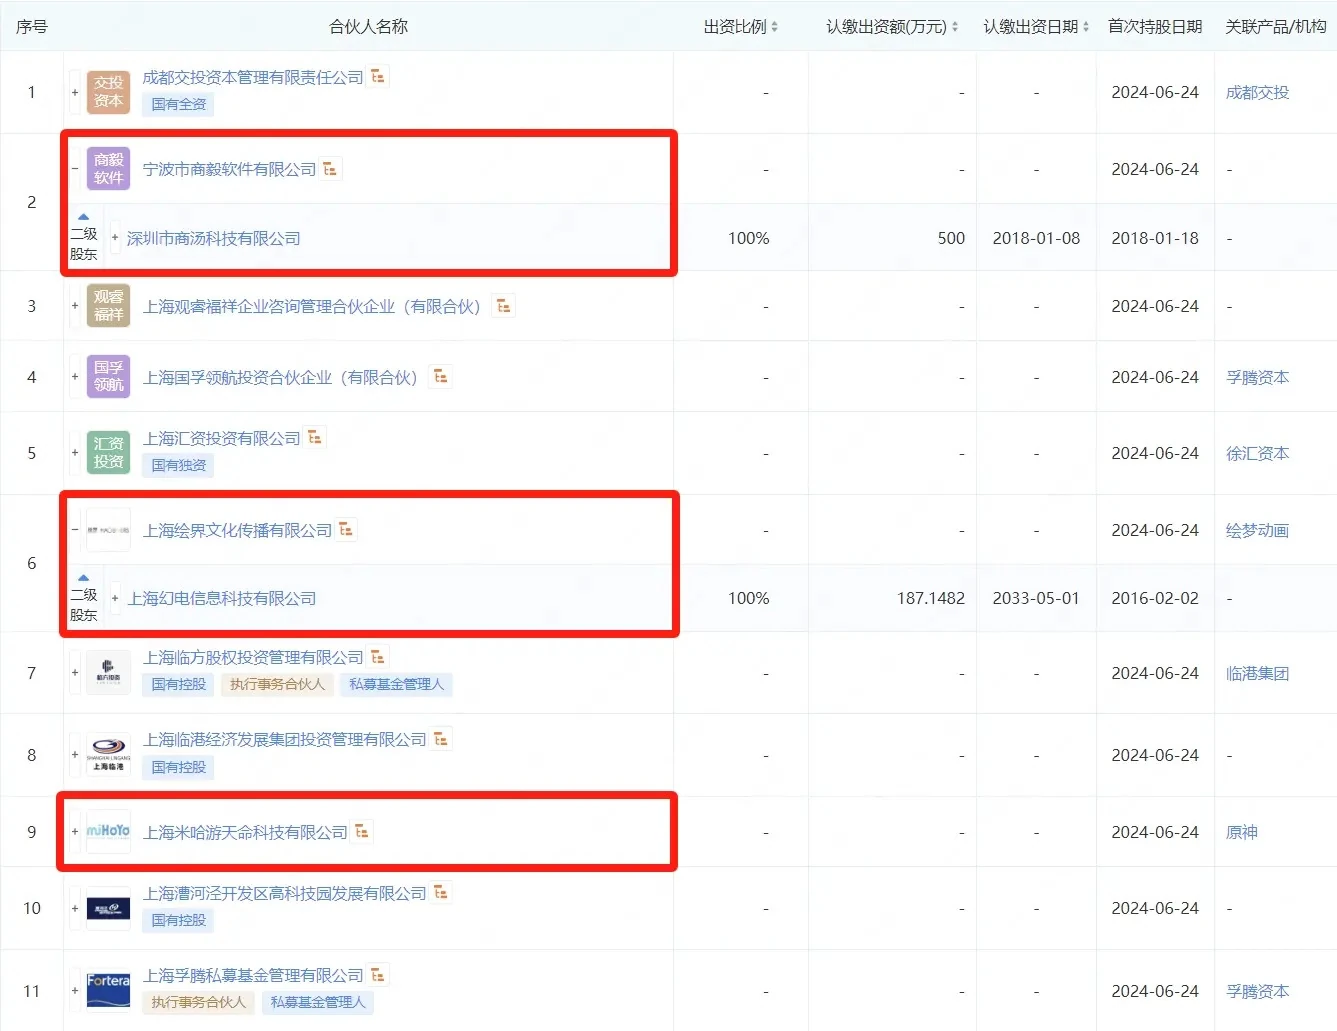This screenshot has height=1031, width=1337.
Task: Expand the 上海观睿福祥企业咨询管理合伙企业 row
Action: 75,306
